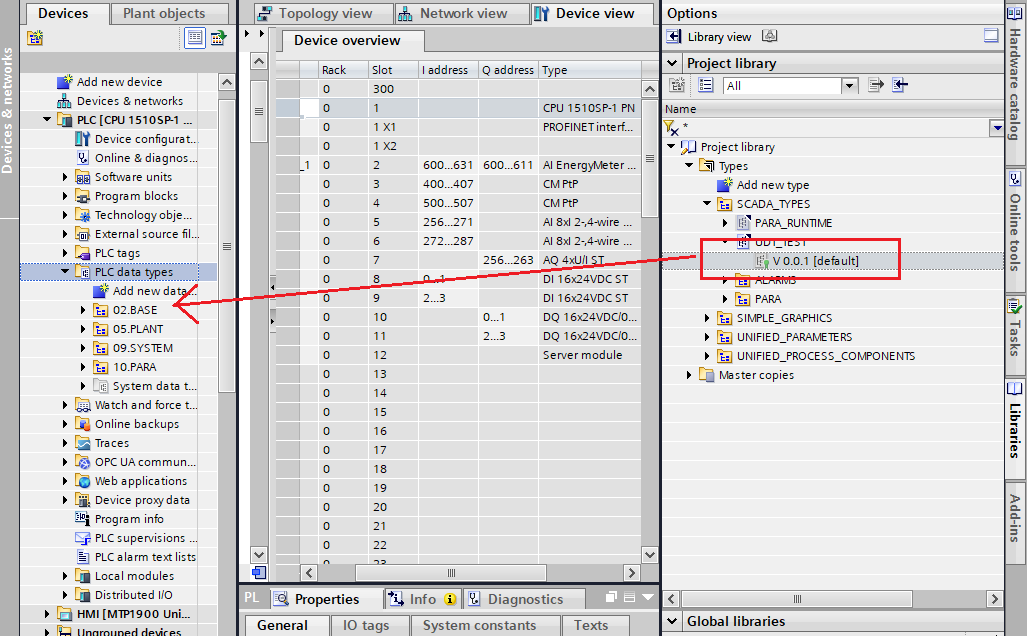Click the Info tab warning icon
Image resolution: width=1027 pixels, height=636 pixels.
pos(450,599)
